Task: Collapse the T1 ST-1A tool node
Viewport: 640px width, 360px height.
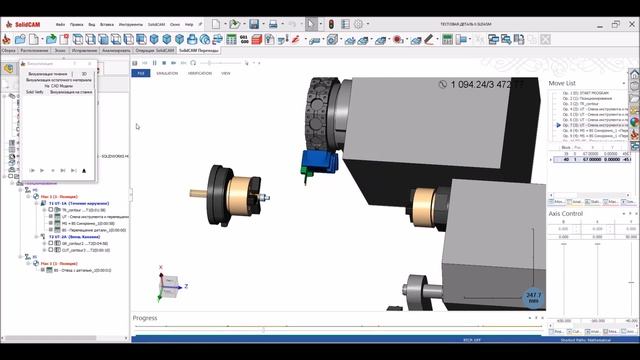Action: pyautogui.click(x=36, y=203)
